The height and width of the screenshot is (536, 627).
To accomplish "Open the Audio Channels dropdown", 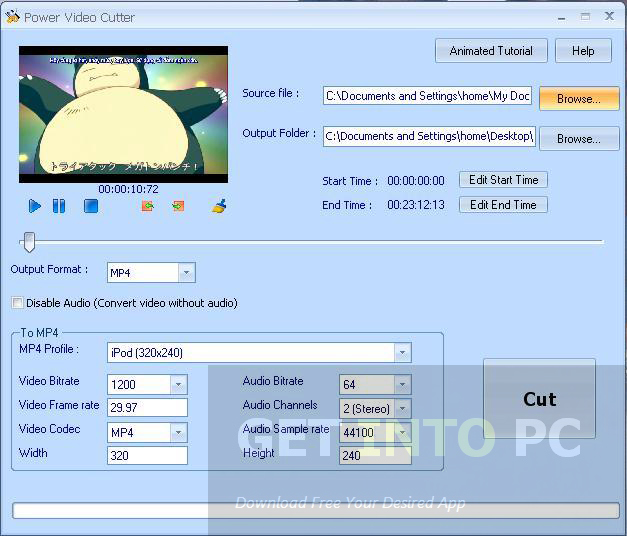I will (x=403, y=409).
